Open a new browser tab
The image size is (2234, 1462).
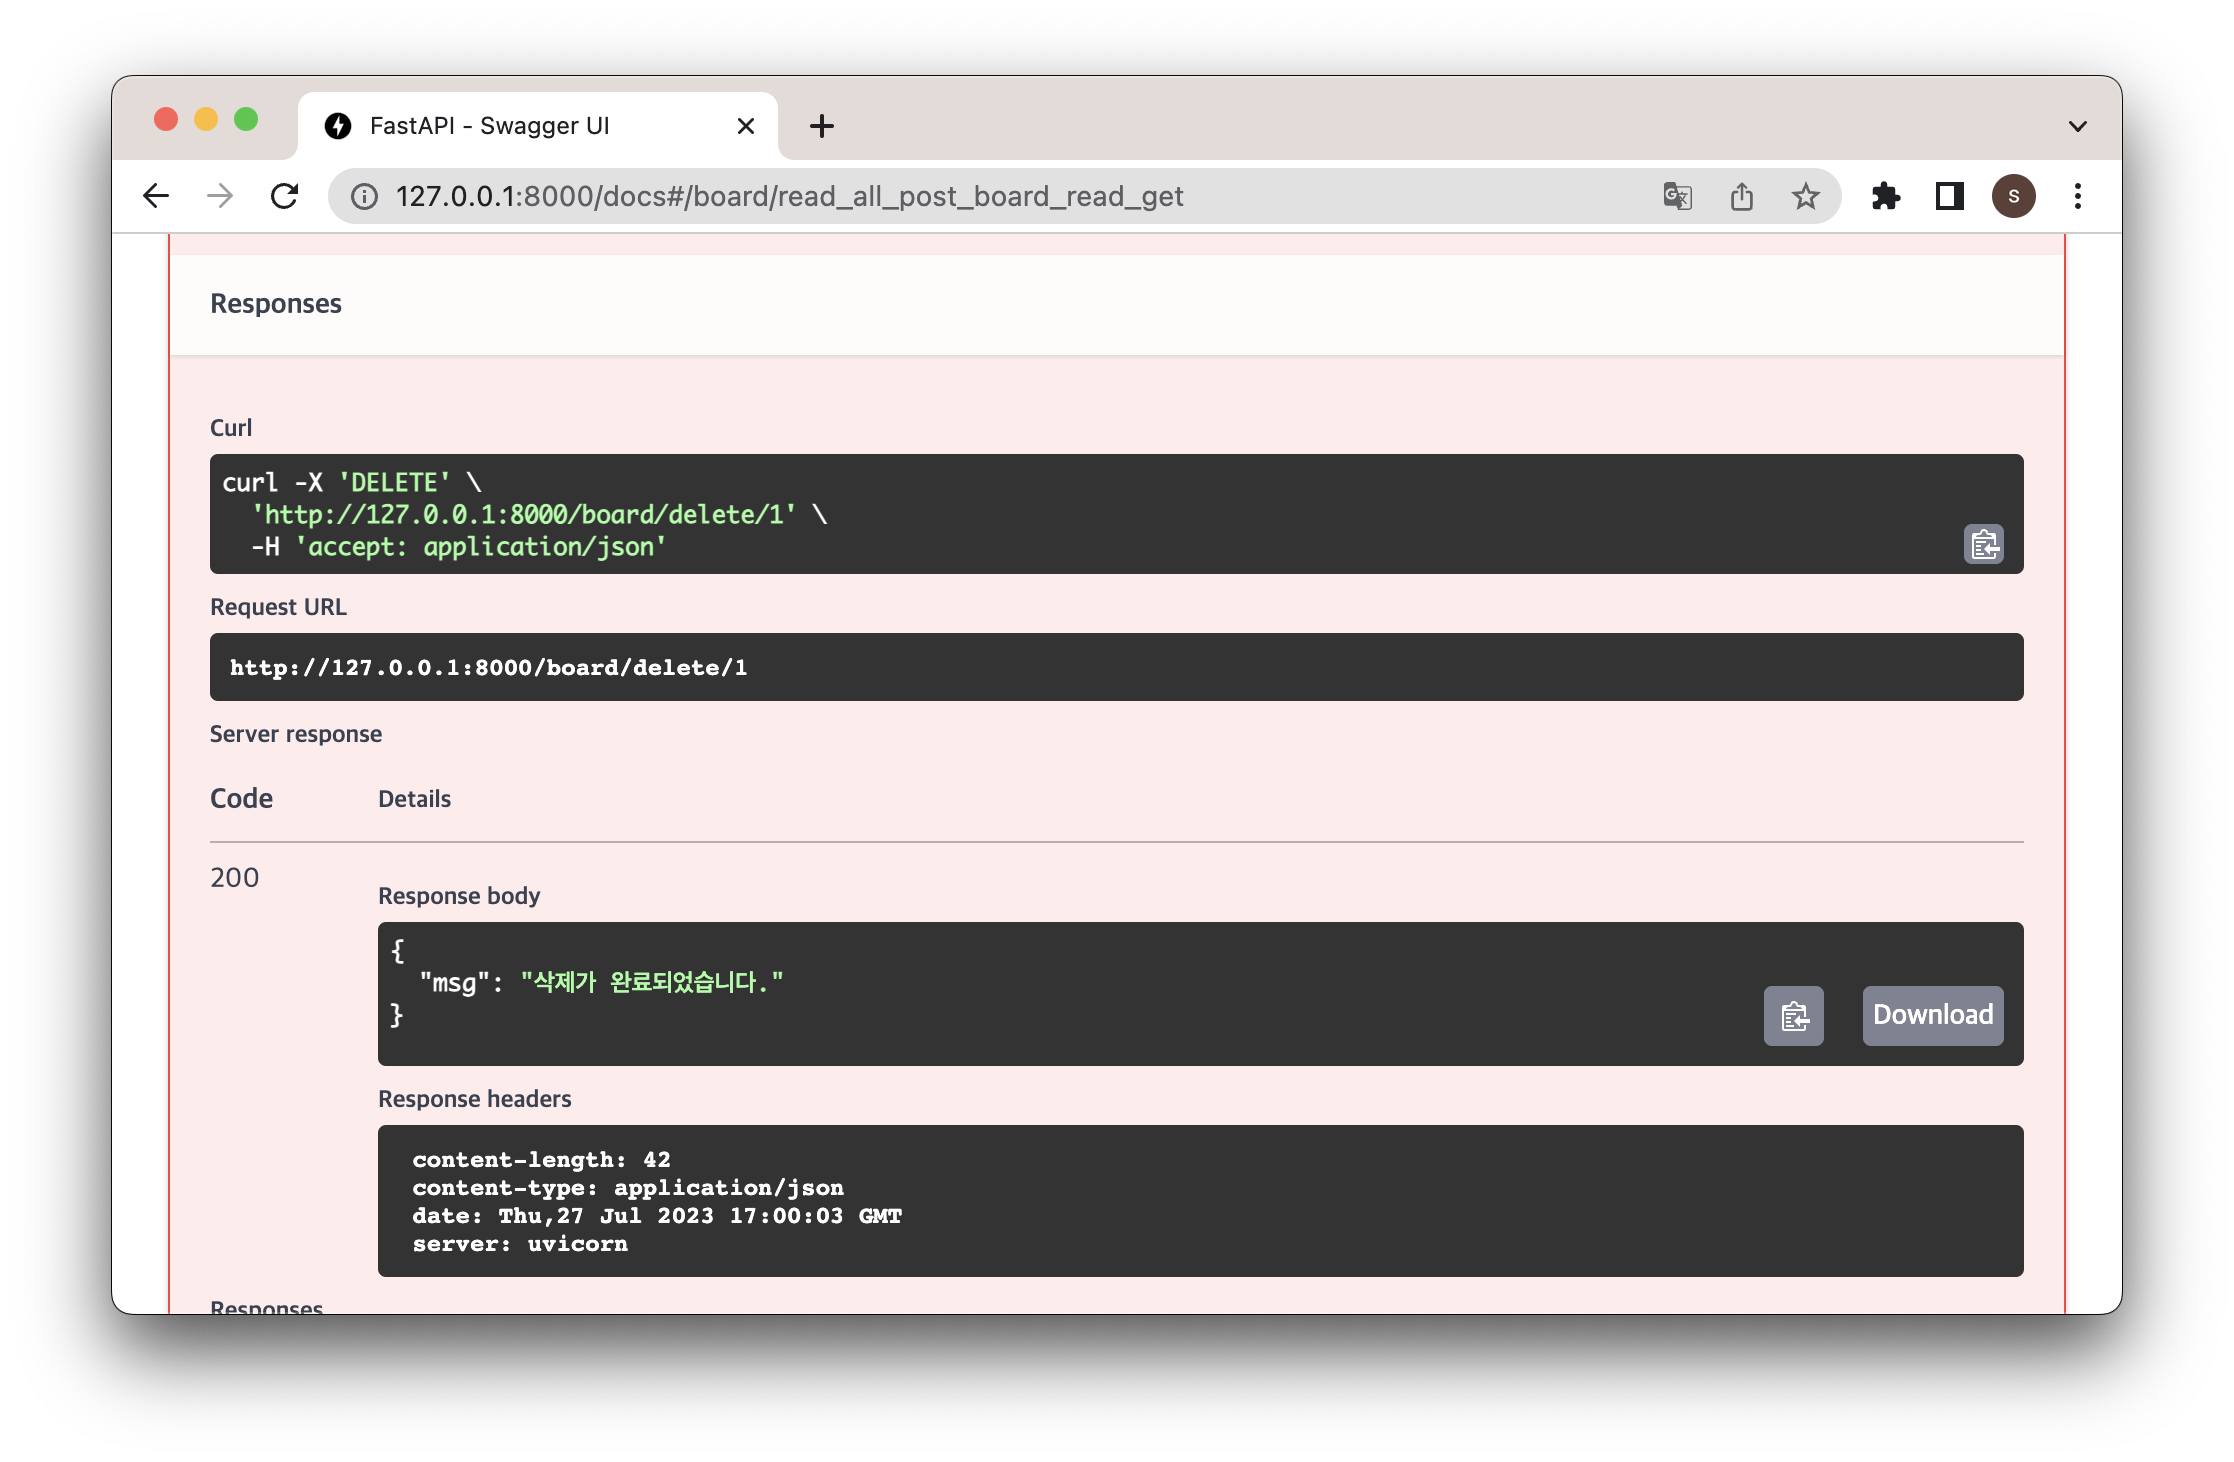coord(821,126)
